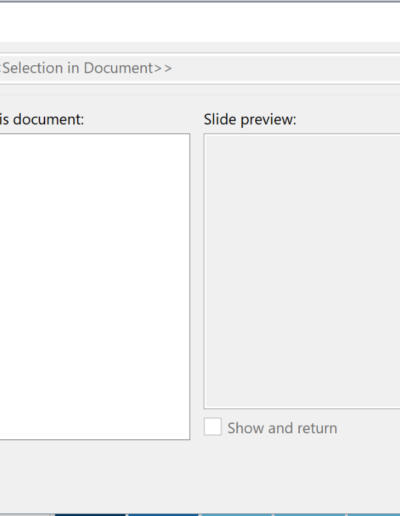
Task: Select the first teal color swatch at bottom
Action: [237, 515]
